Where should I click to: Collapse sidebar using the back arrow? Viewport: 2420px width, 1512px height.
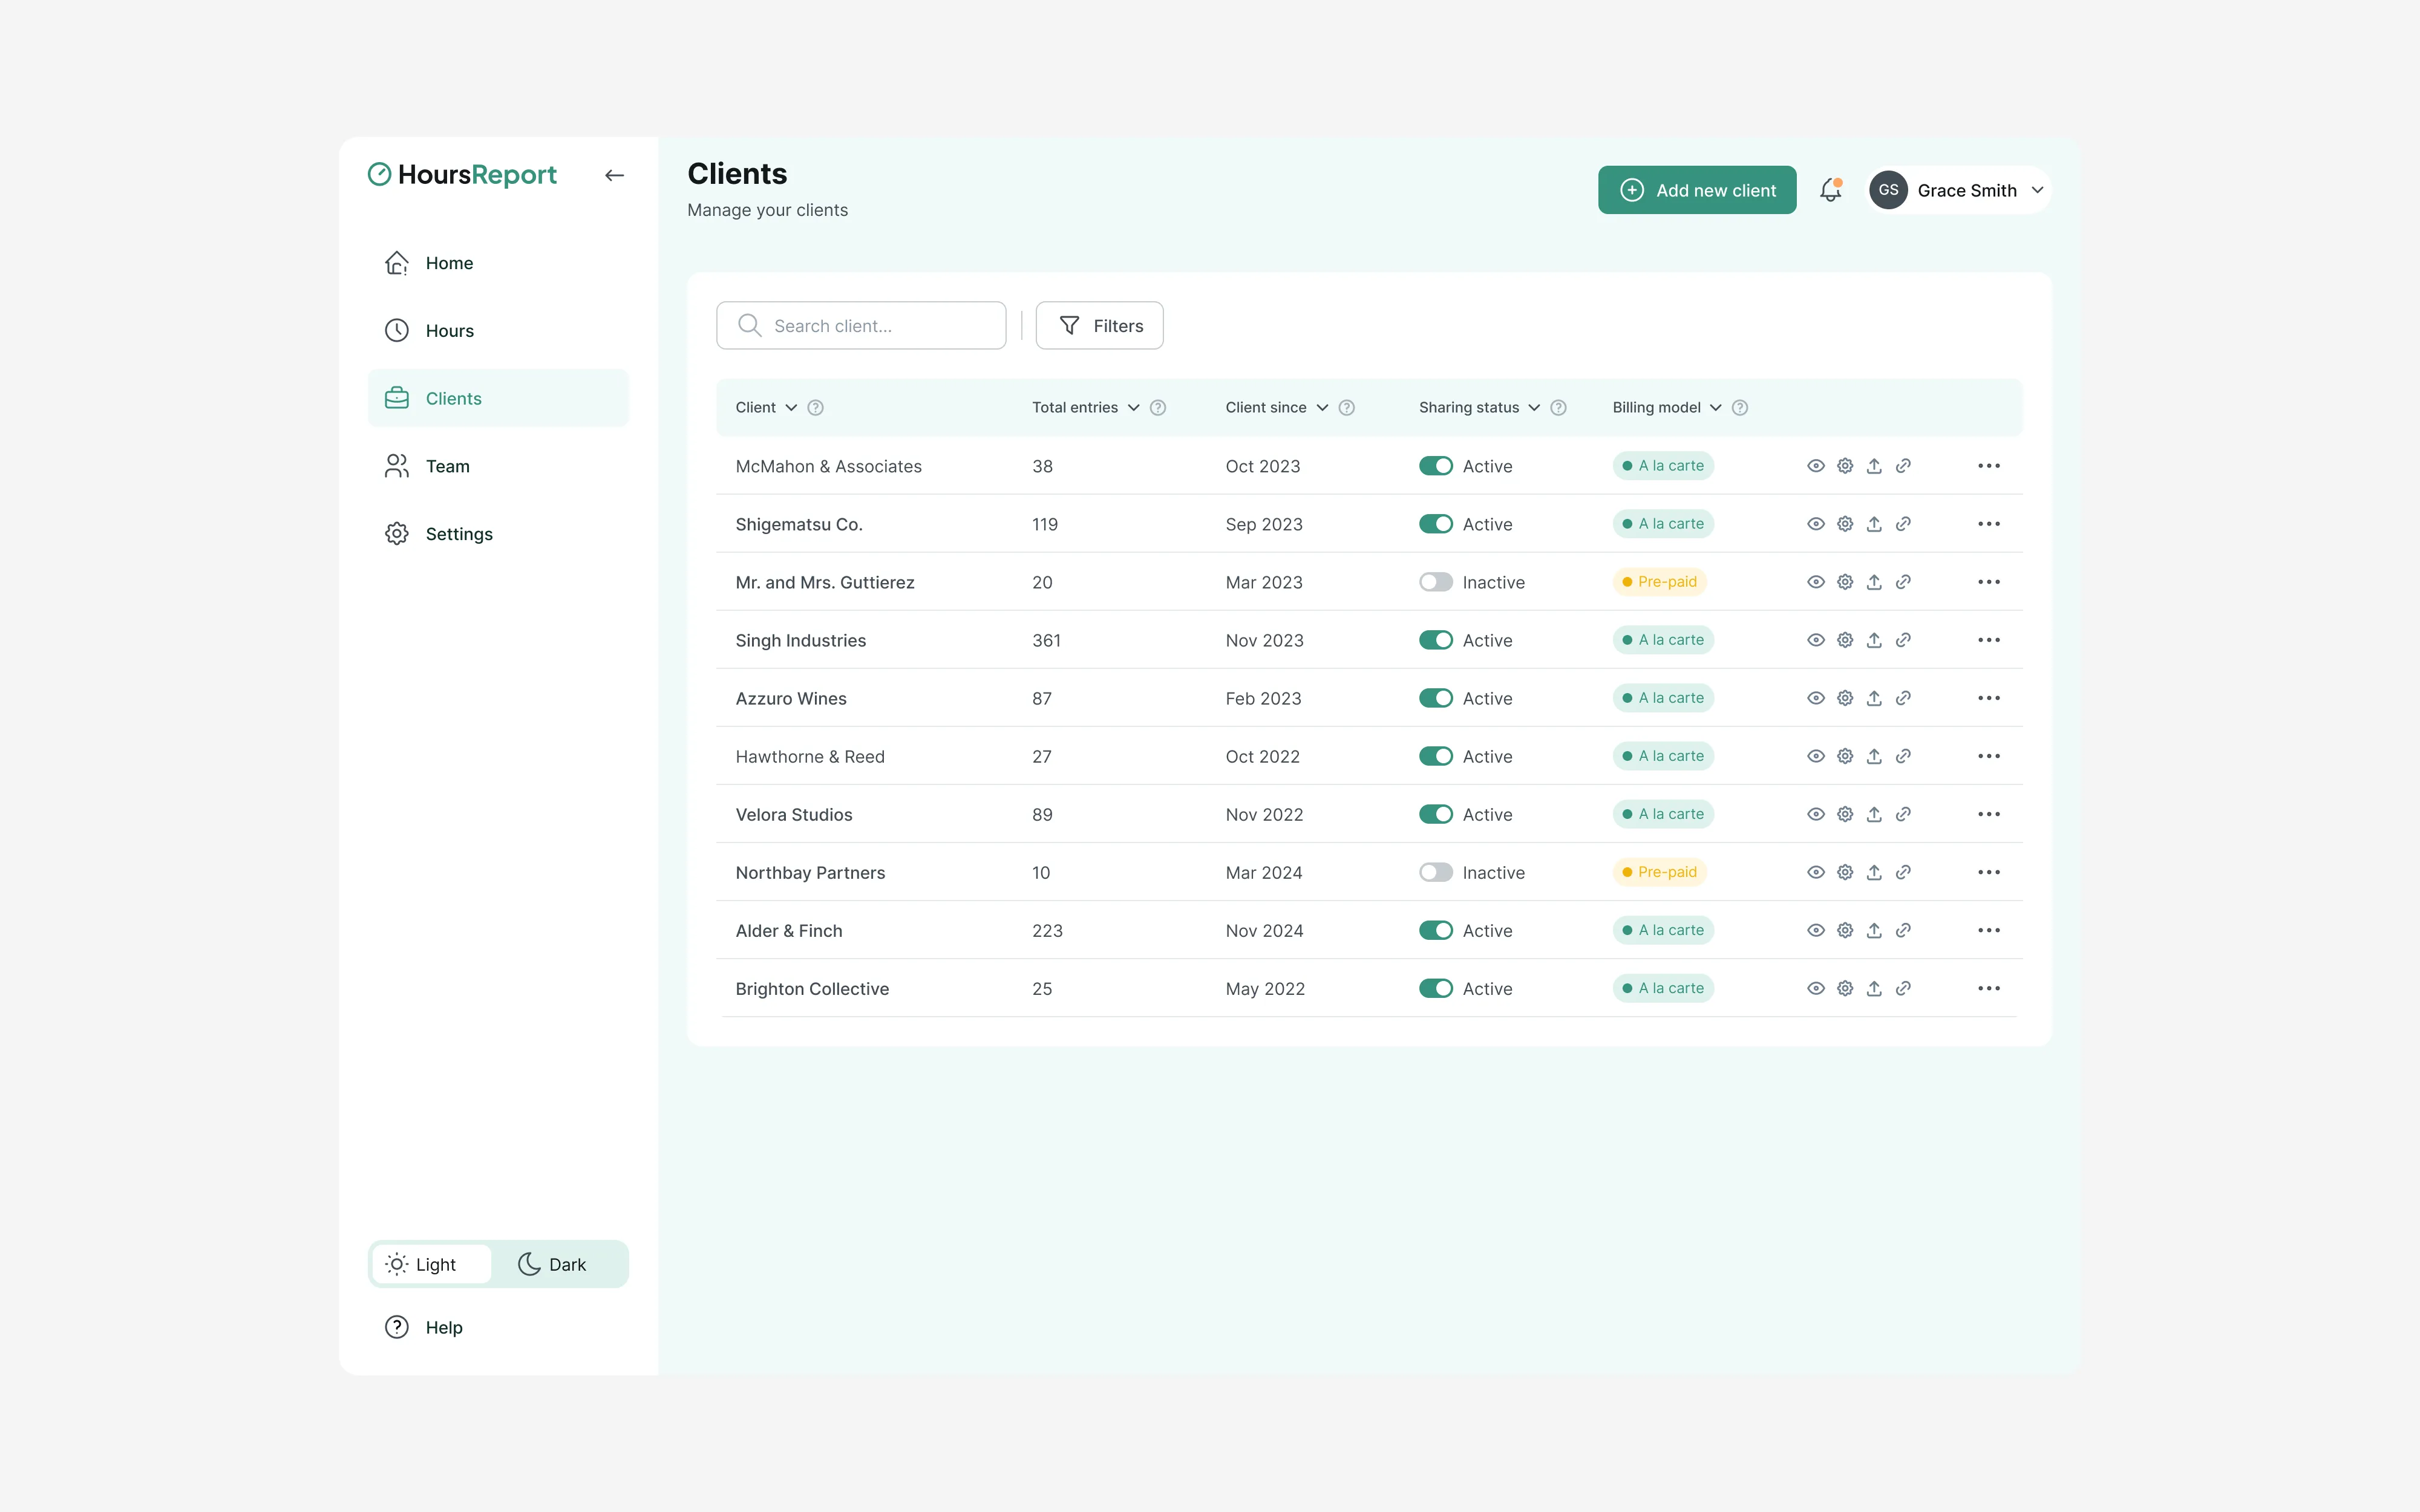pos(614,175)
